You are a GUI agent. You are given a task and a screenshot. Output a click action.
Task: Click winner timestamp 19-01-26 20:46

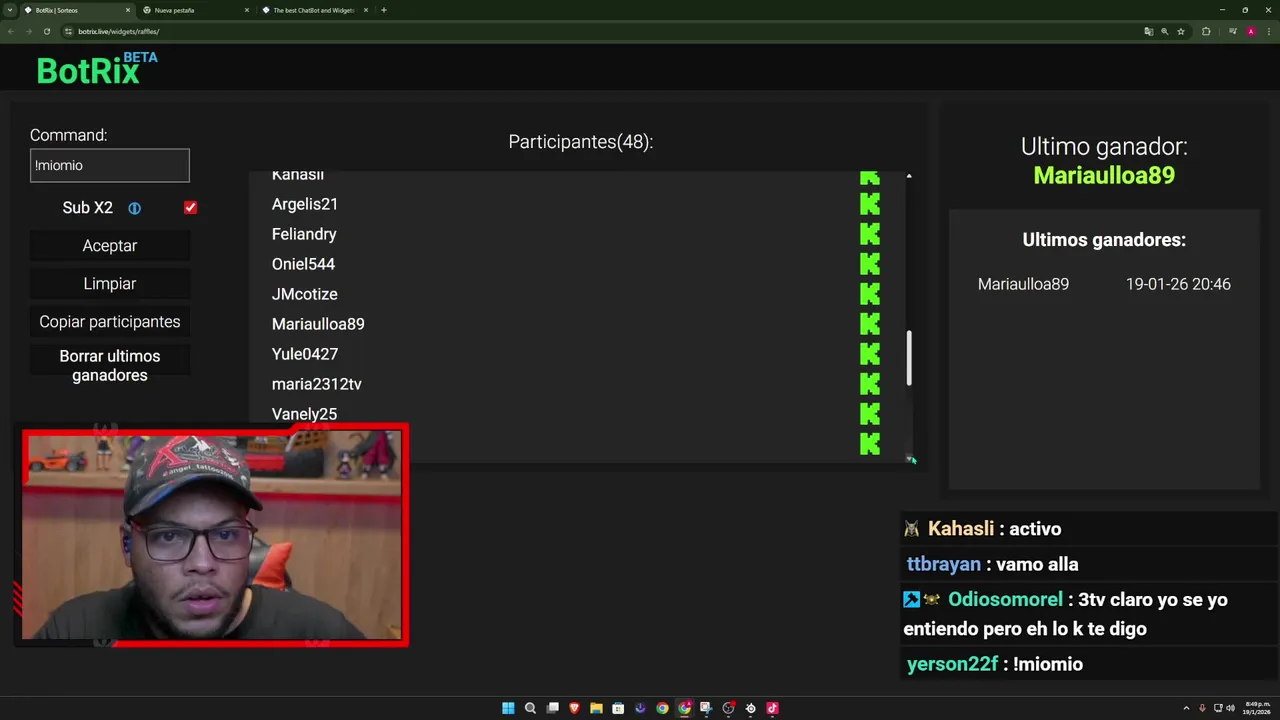coord(1178,284)
